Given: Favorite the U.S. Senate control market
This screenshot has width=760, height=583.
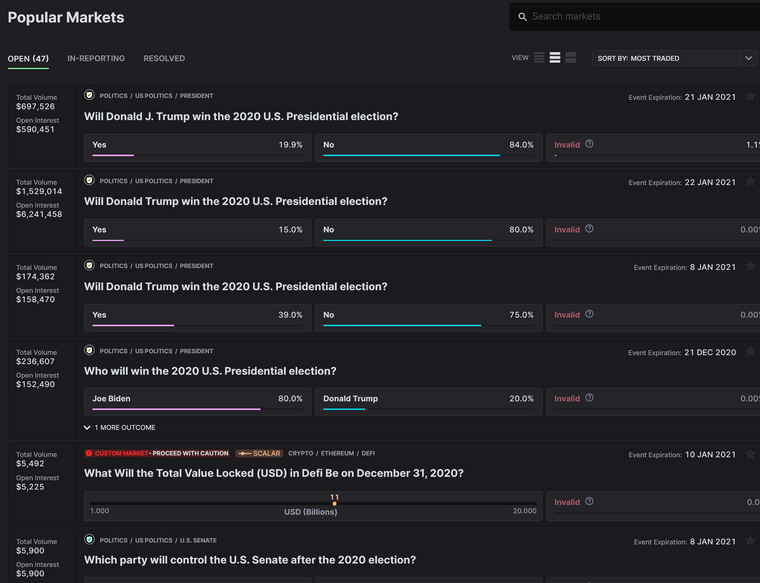Looking at the screenshot, I should [750, 541].
